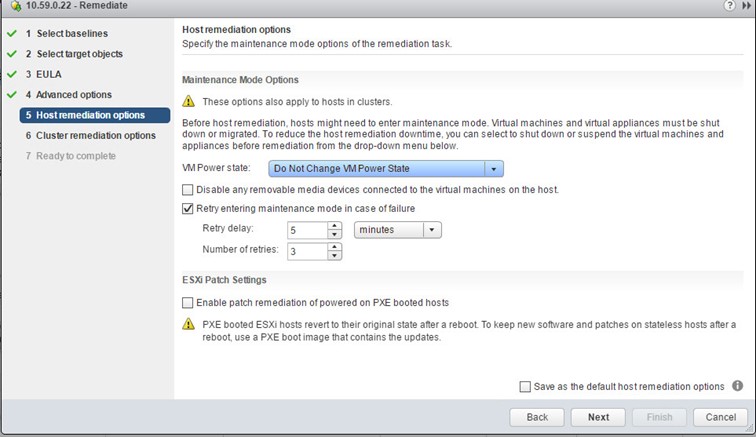The image size is (756, 437).
Task: Enable patch remediation of PXE booted hosts
Action: coord(188,302)
